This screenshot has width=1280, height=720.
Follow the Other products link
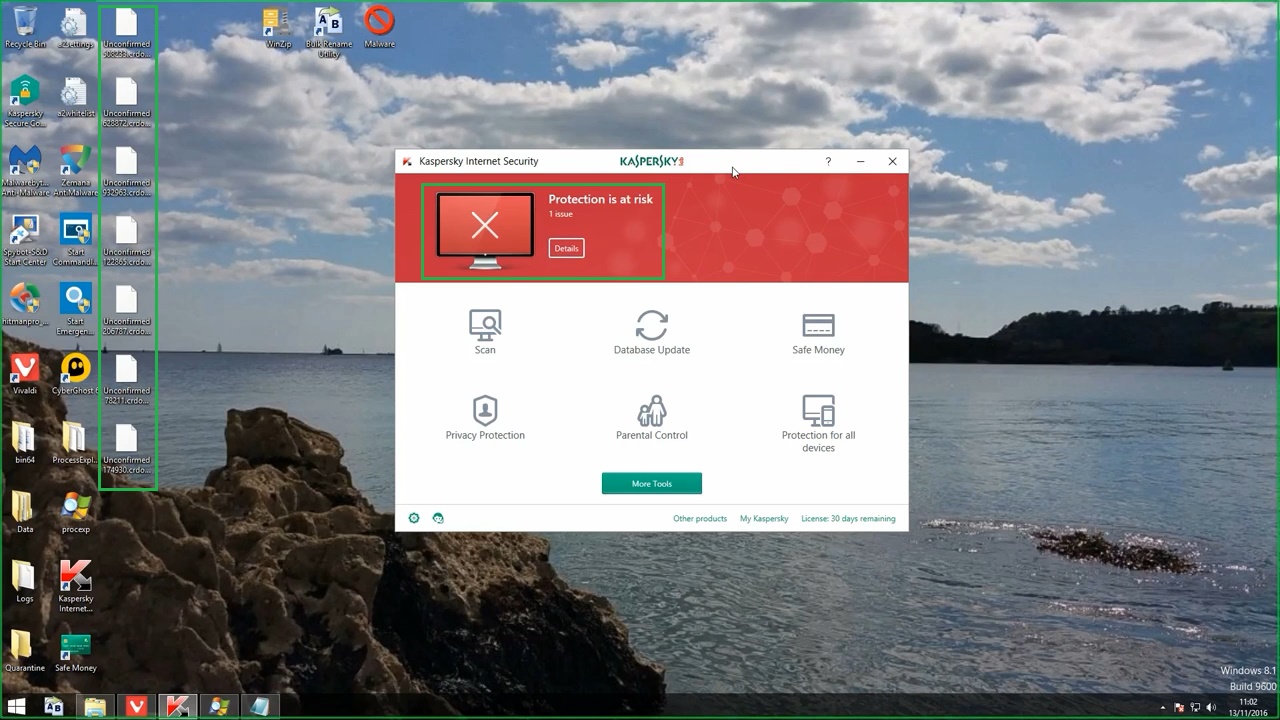tap(700, 519)
